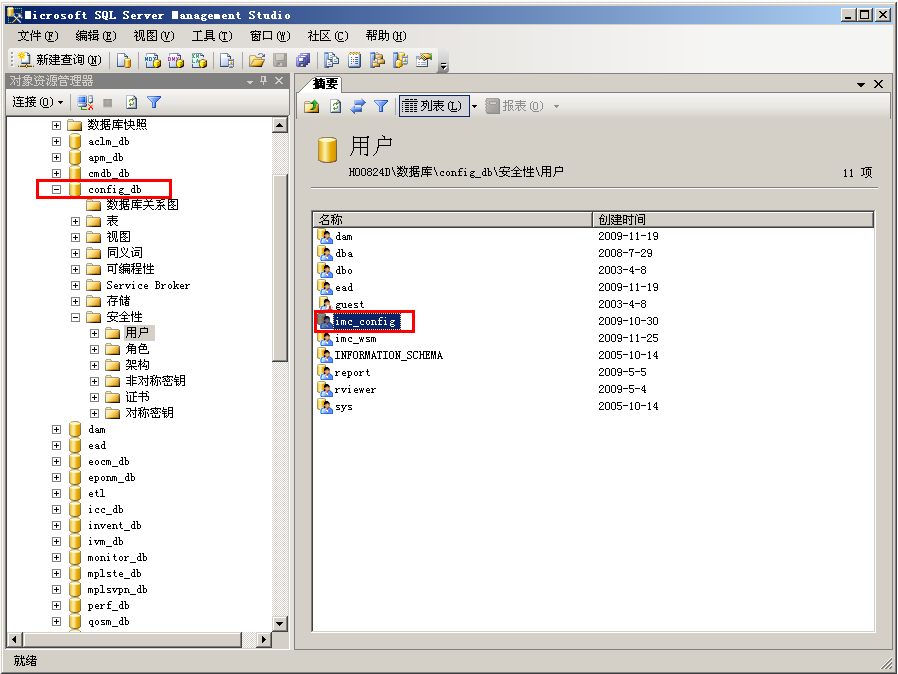This screenshot has height=674, width=898.
Task: Expand the cmdb_db database node
Action: click(x=56, y=173)
